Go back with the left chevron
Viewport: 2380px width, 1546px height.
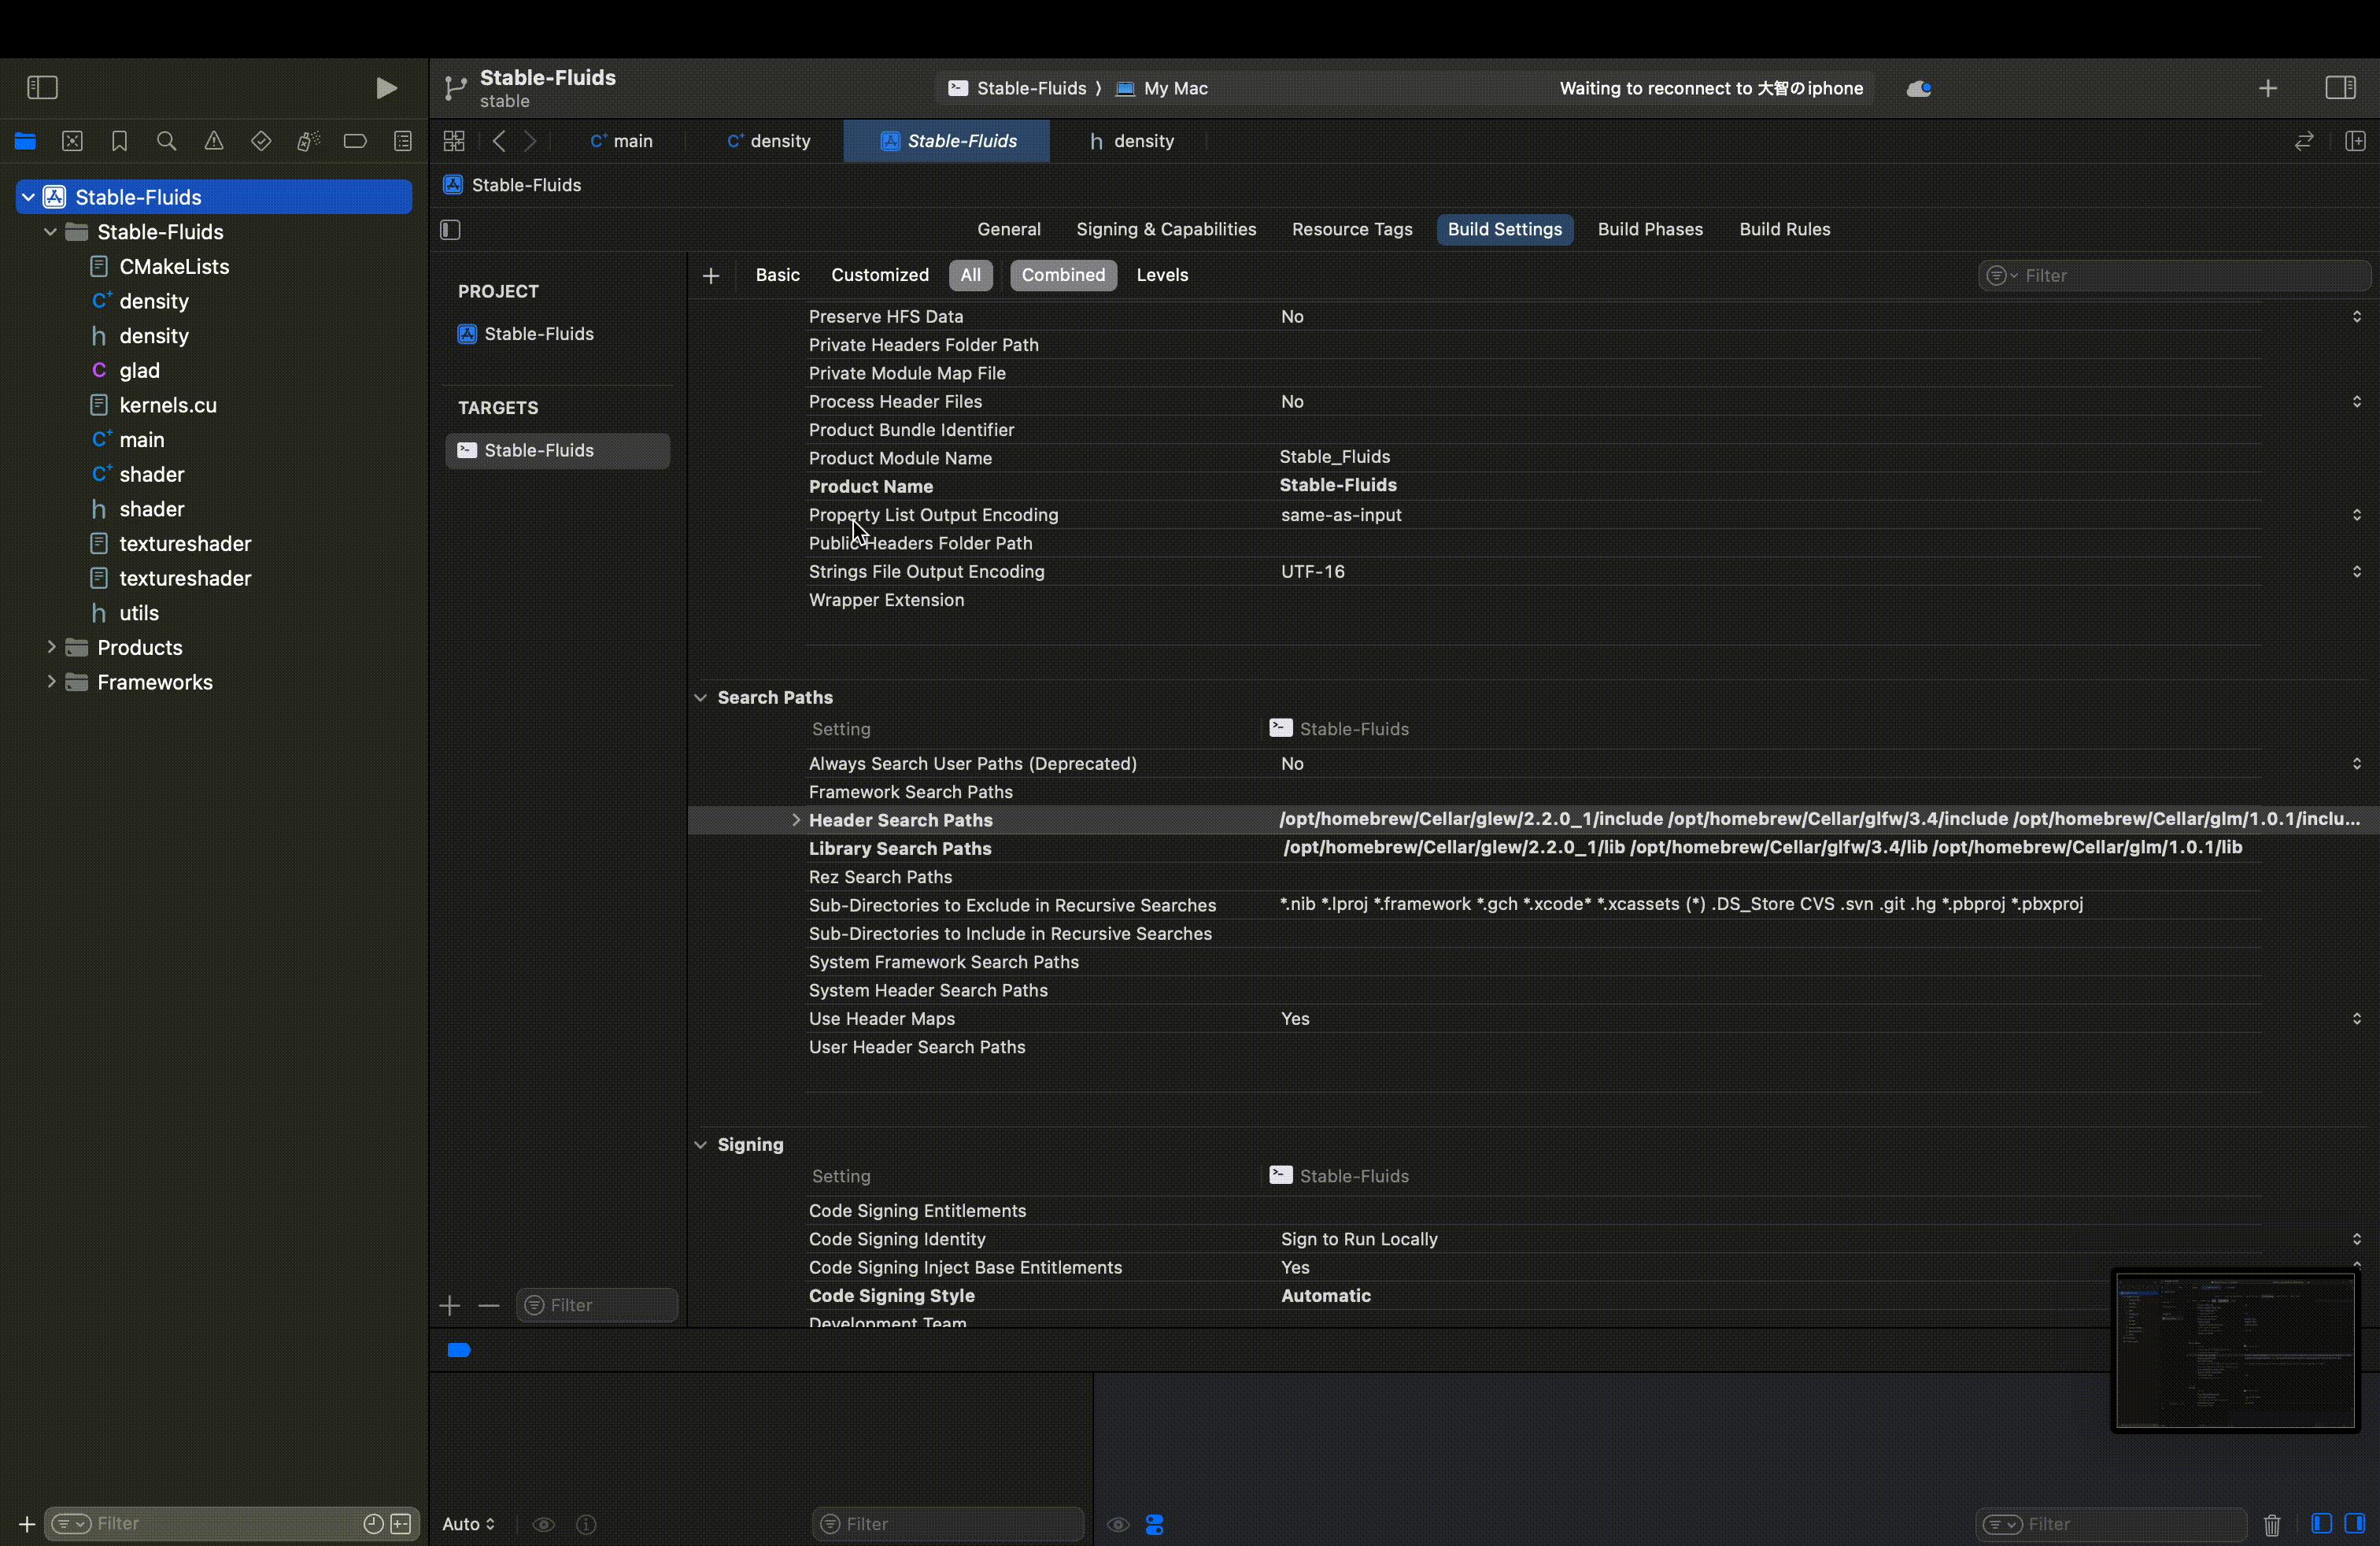click(x=499, y=141)
